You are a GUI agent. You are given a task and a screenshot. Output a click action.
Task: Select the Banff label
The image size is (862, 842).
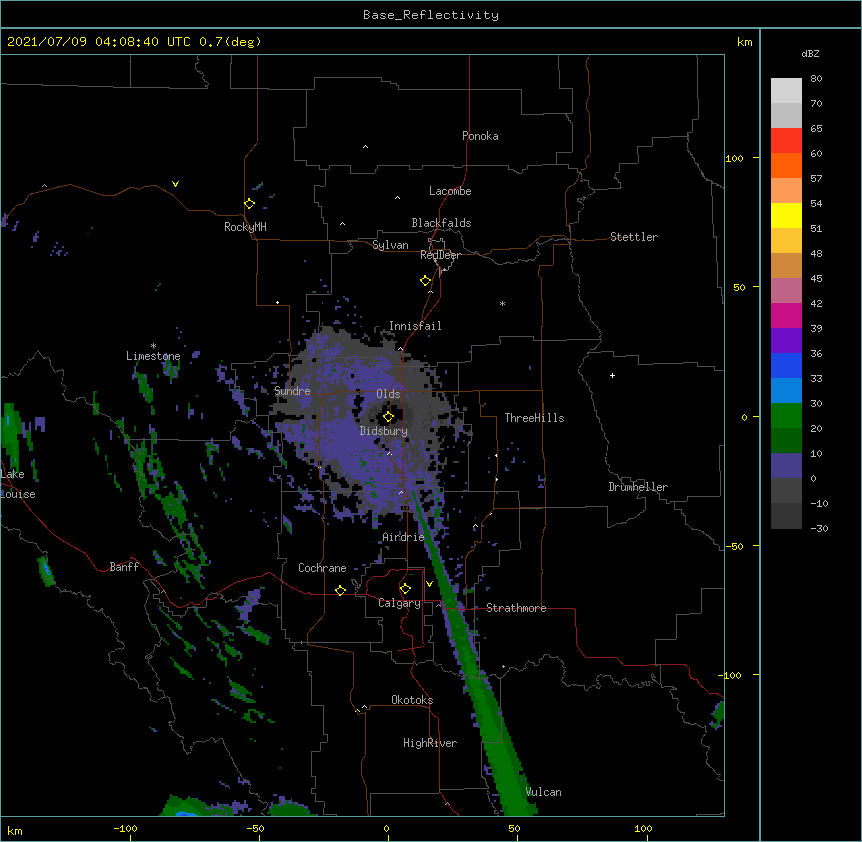(x=124, y=567)
